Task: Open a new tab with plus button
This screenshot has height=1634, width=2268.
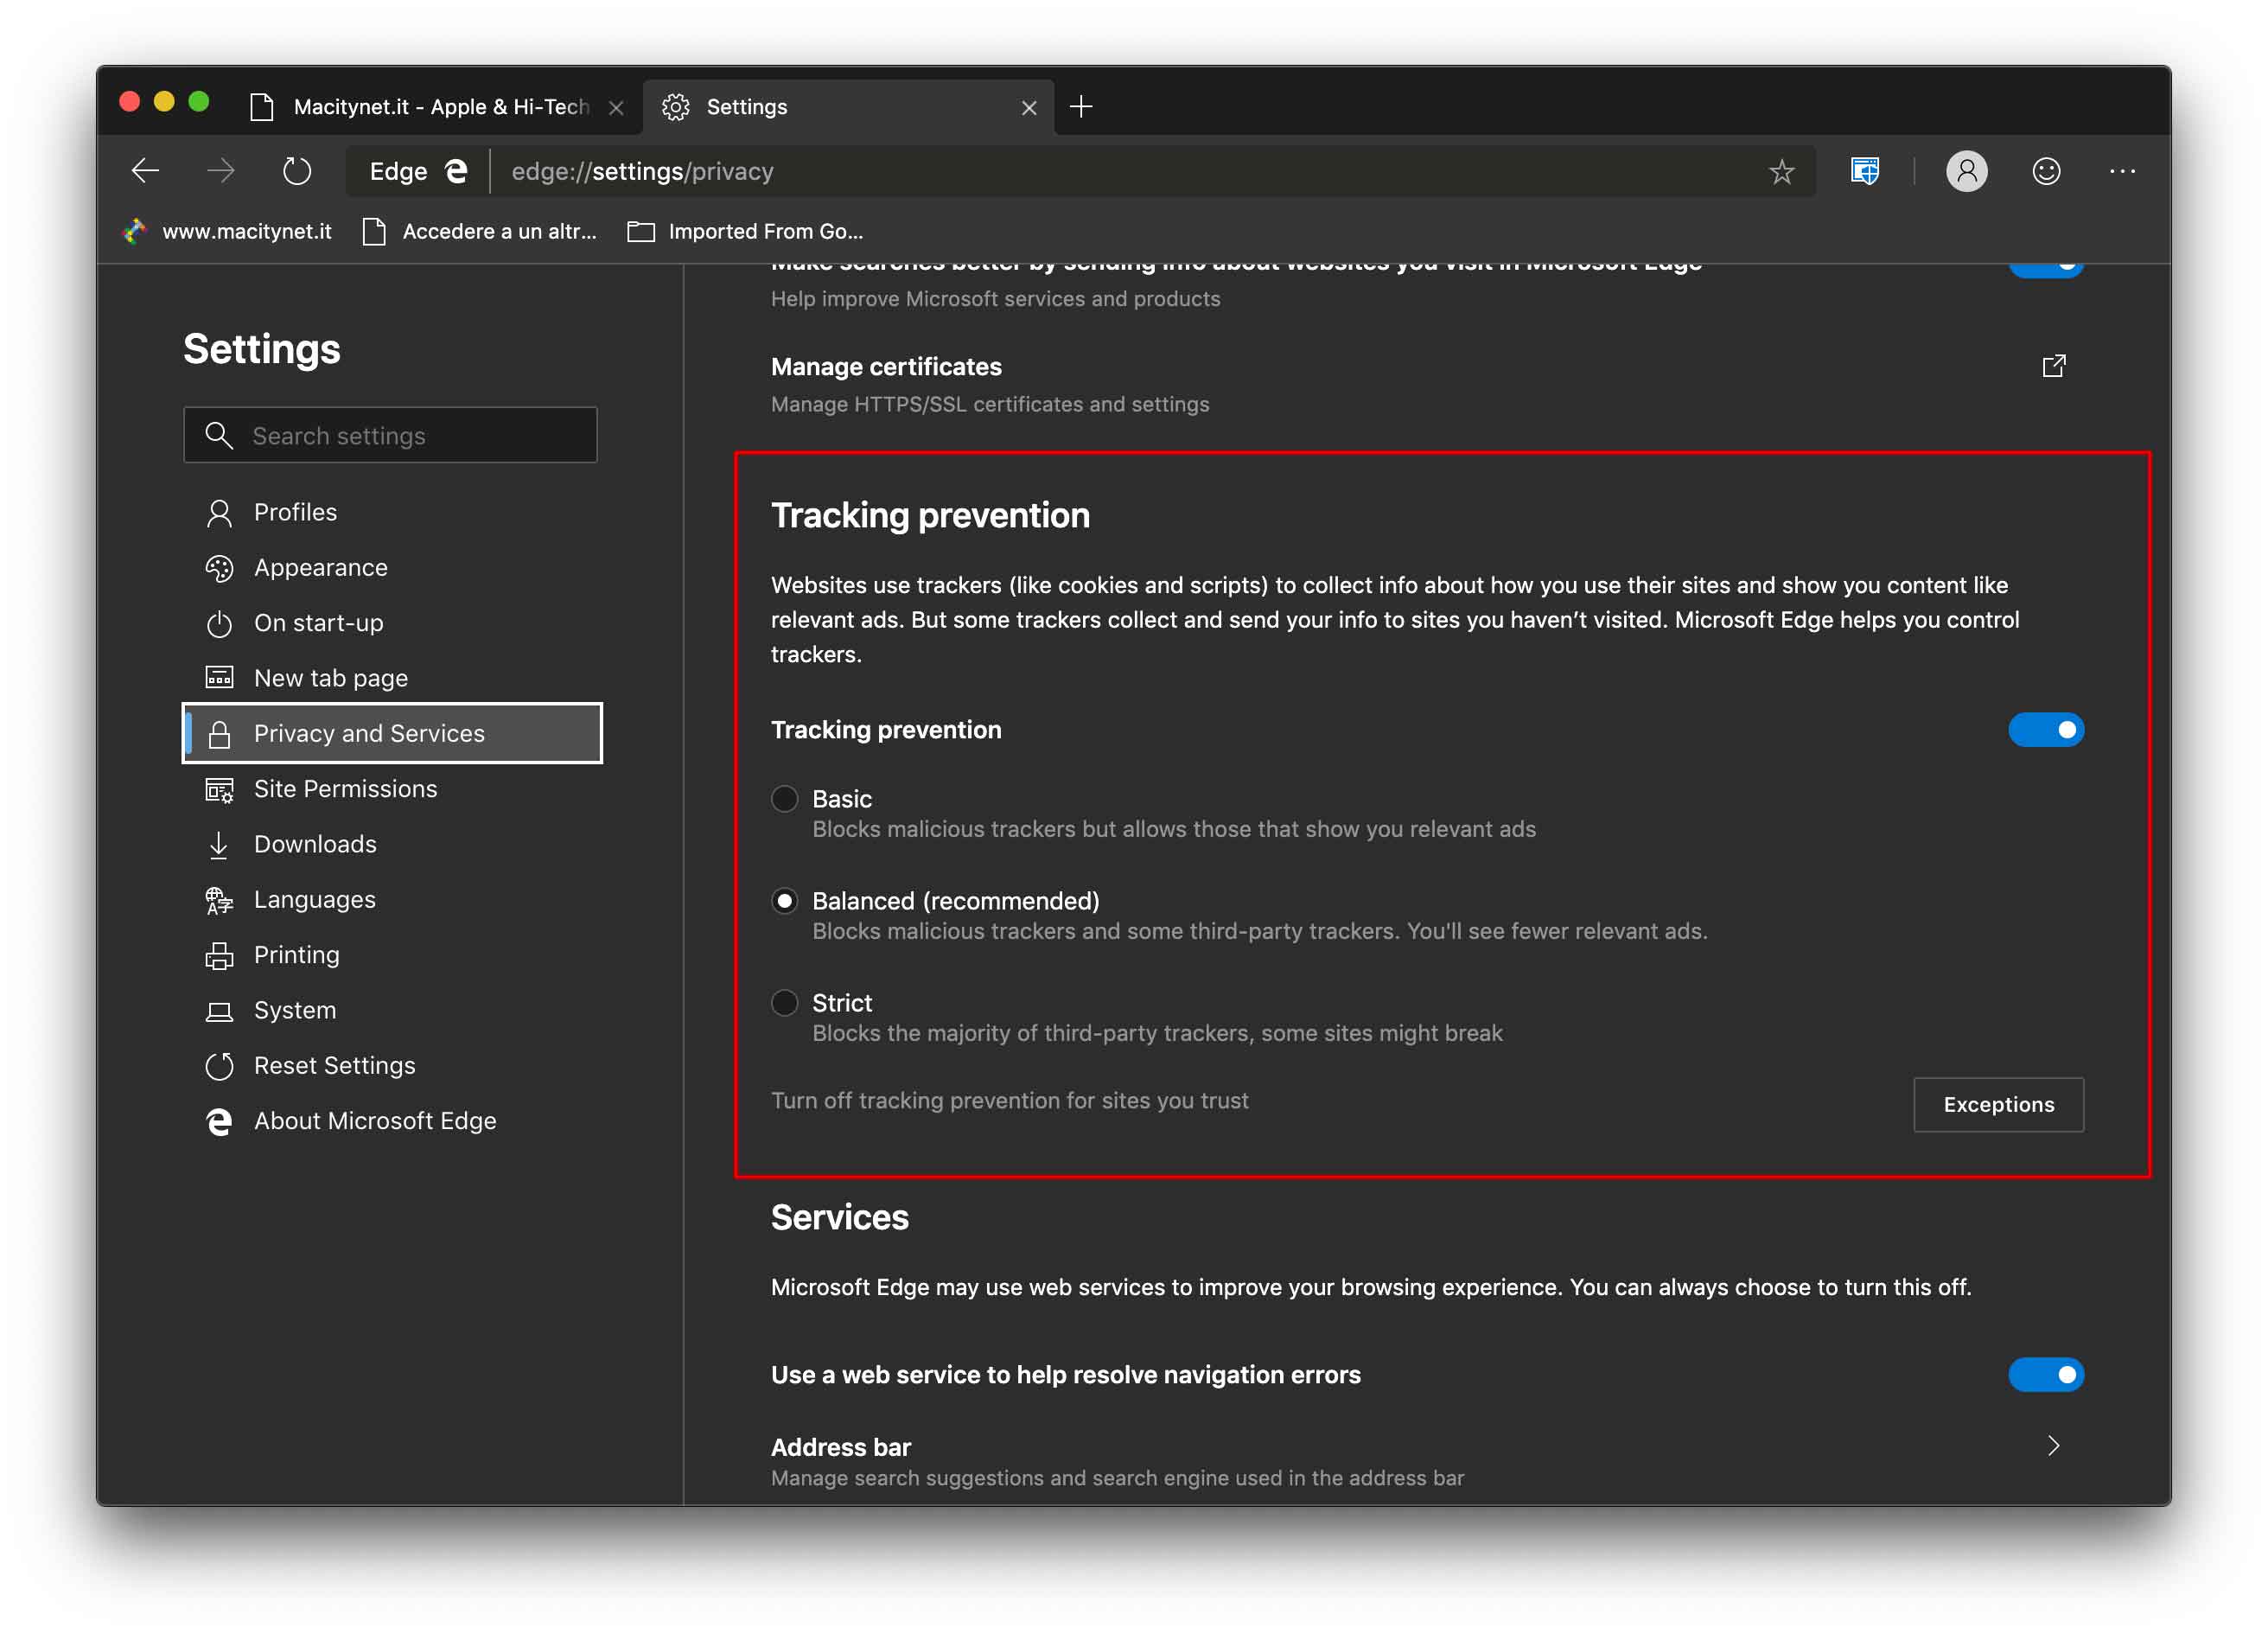Action: click(x=1081, y=107)
